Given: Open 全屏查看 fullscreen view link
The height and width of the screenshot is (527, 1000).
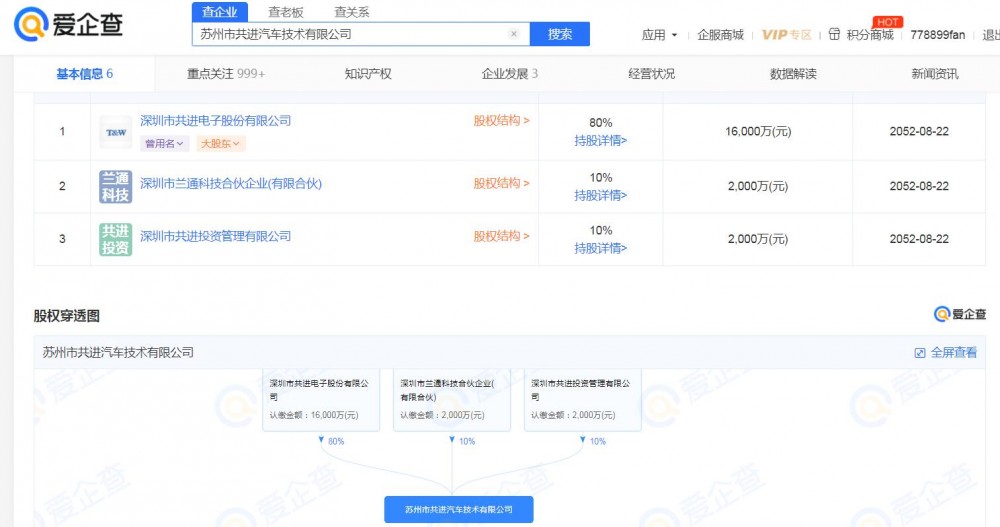Looking at the screenshot, I should (953, 352).
